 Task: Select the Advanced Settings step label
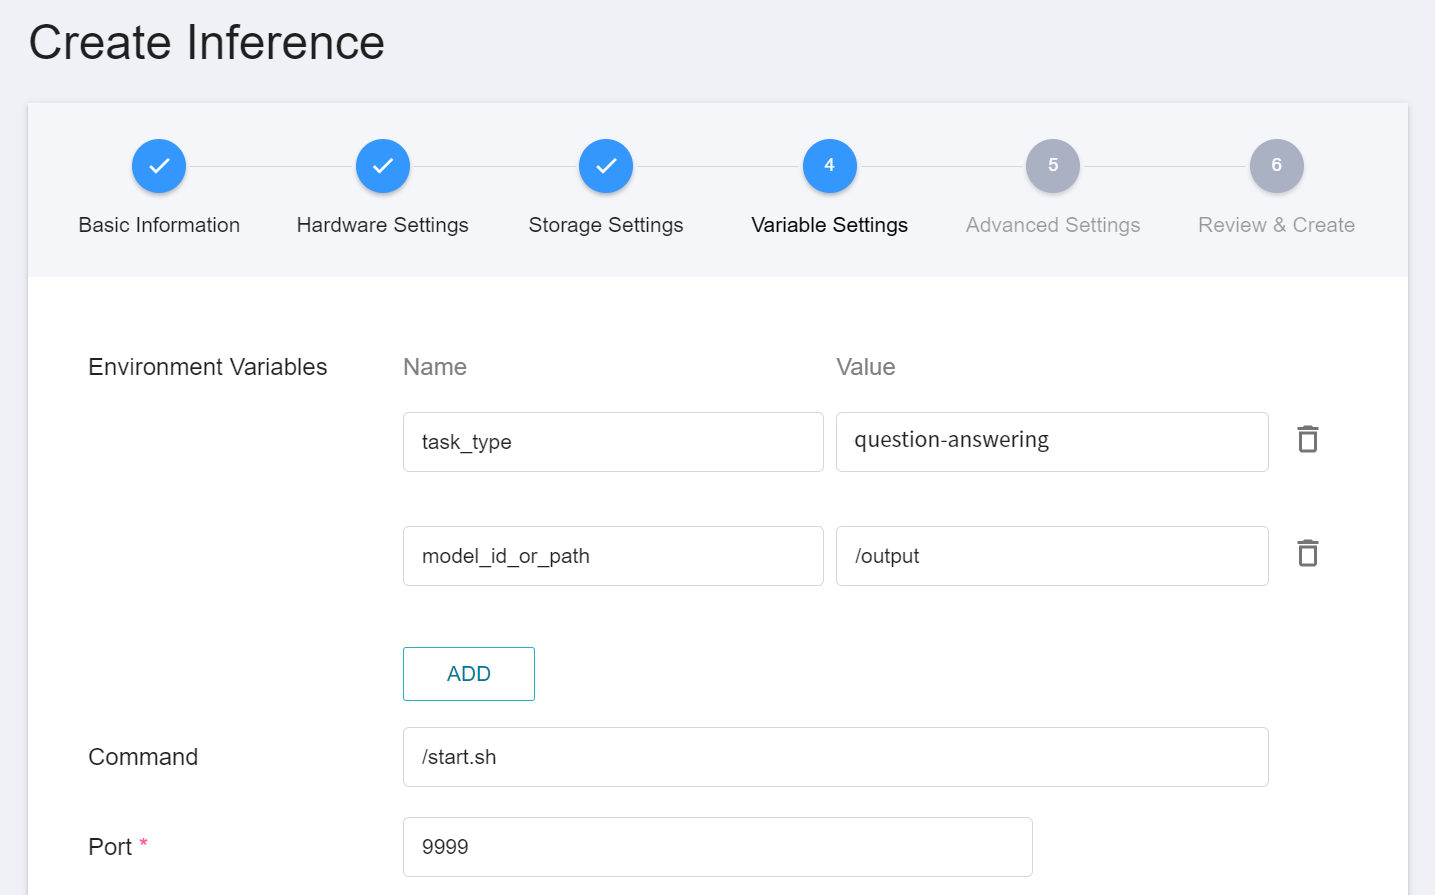tap(1053, 225)
